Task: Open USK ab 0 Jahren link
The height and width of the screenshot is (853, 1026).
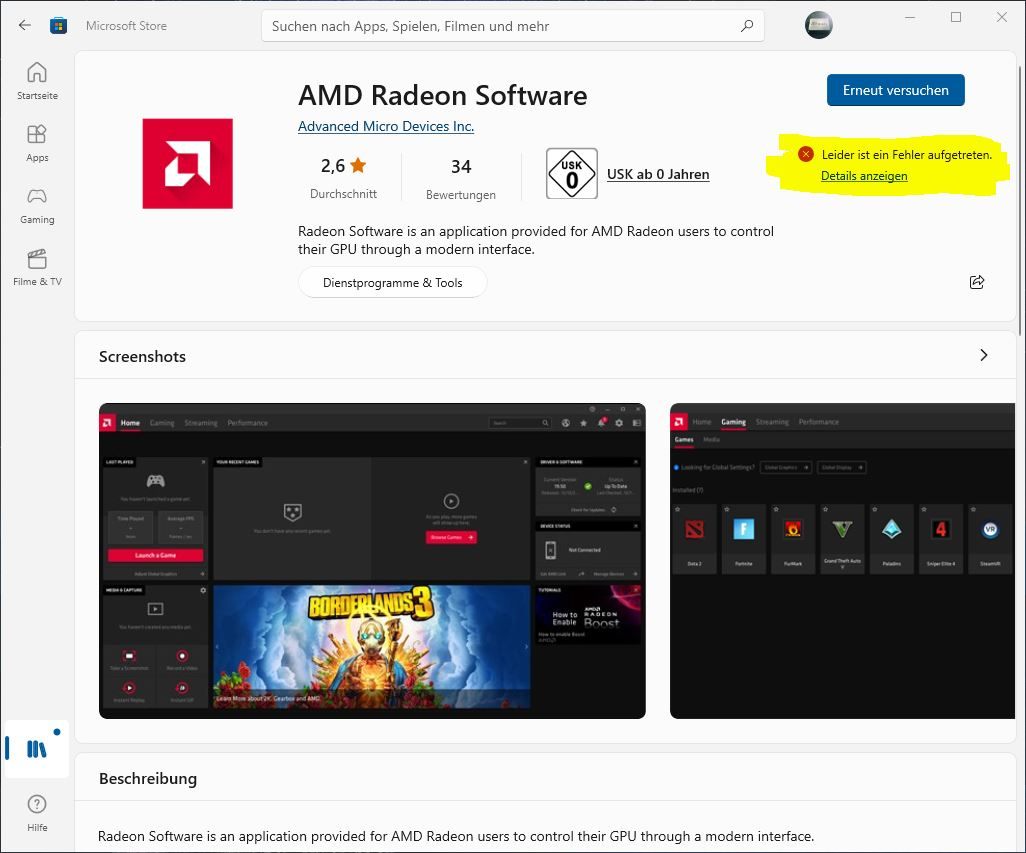Action: [x=658, y=174]
